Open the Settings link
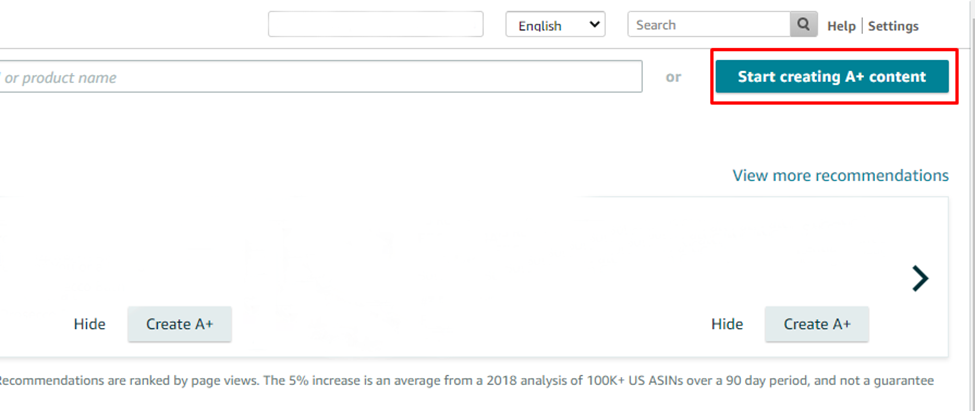Viewport: 975px width, 411px height. coord(893,26)
